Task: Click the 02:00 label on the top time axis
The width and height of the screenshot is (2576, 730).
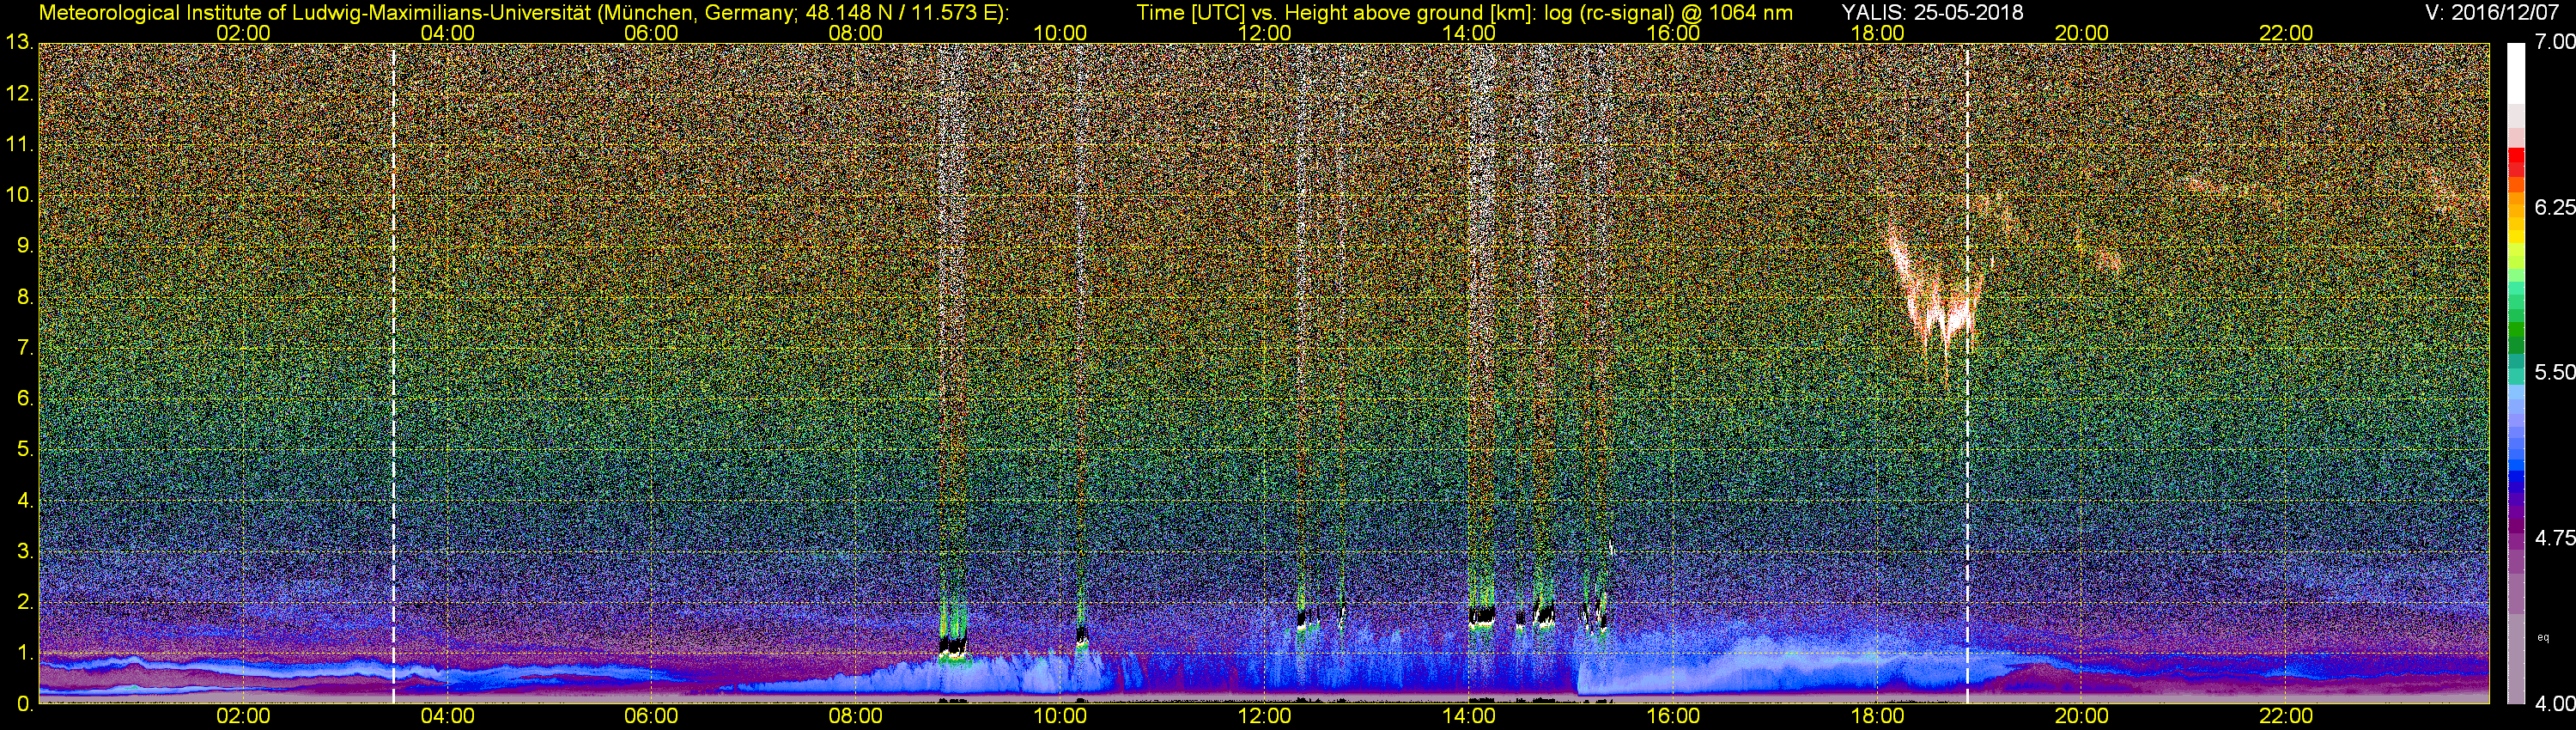Action: click(243, 33)
